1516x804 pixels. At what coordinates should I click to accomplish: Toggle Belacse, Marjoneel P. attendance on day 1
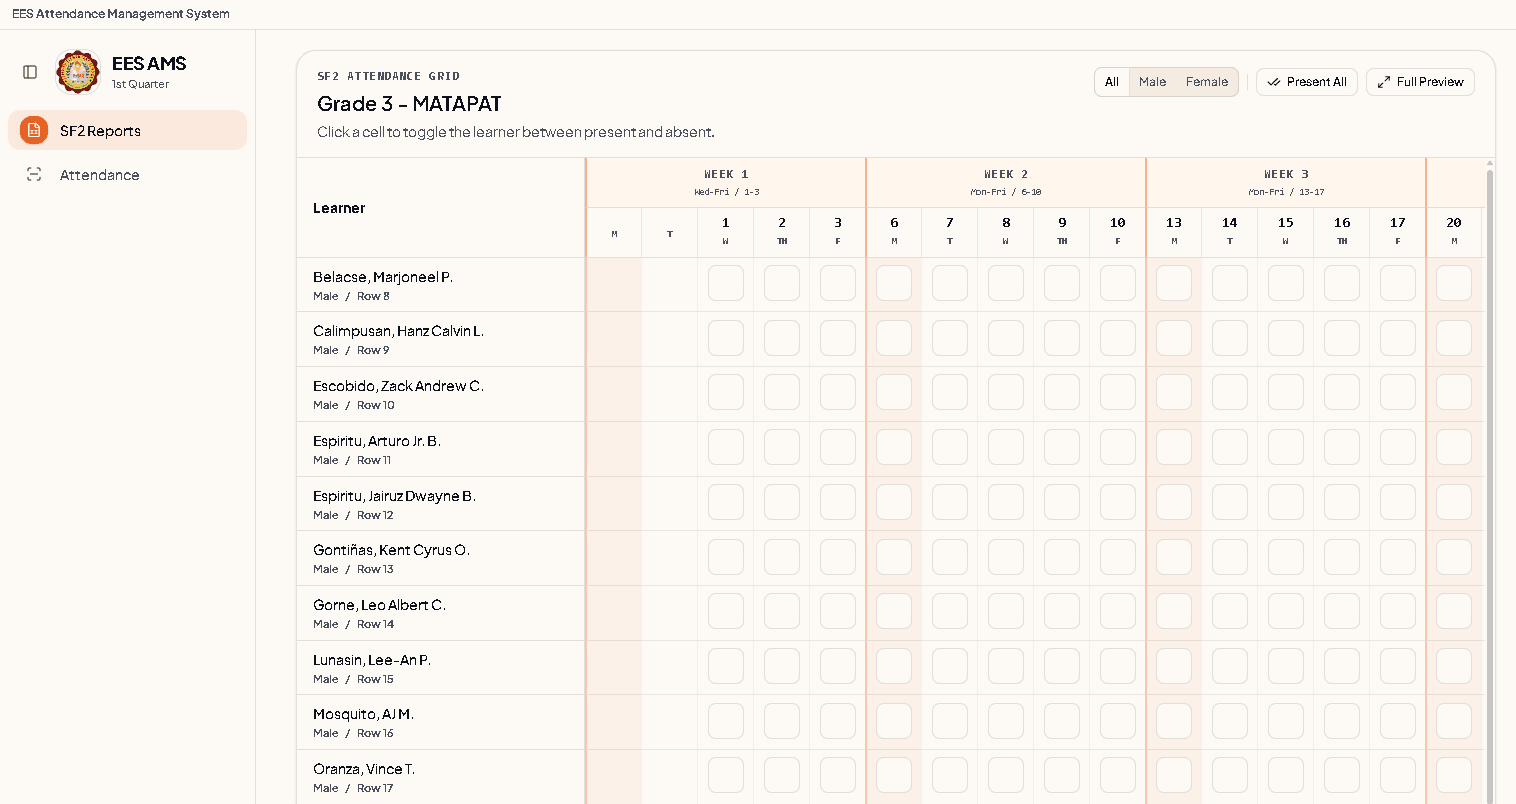(x=726, y=283)
